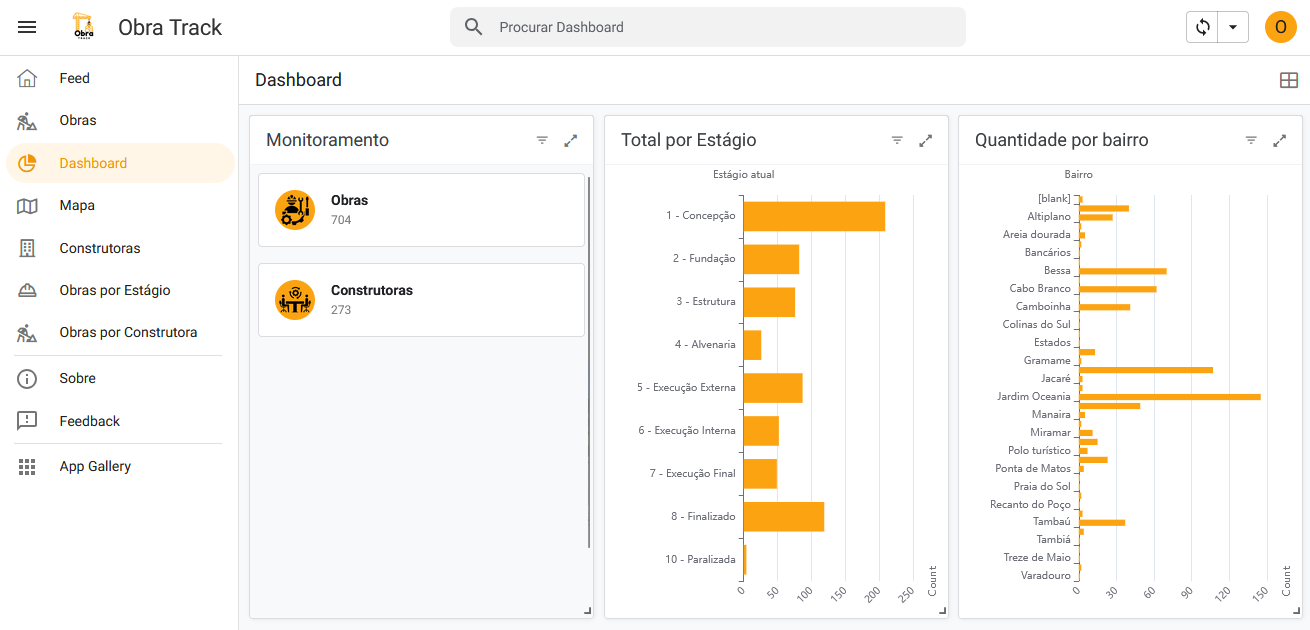Click the grid layout icon near Dashboard title
The height and width of the screenshot is (630, 1310).
point(1289,79)
